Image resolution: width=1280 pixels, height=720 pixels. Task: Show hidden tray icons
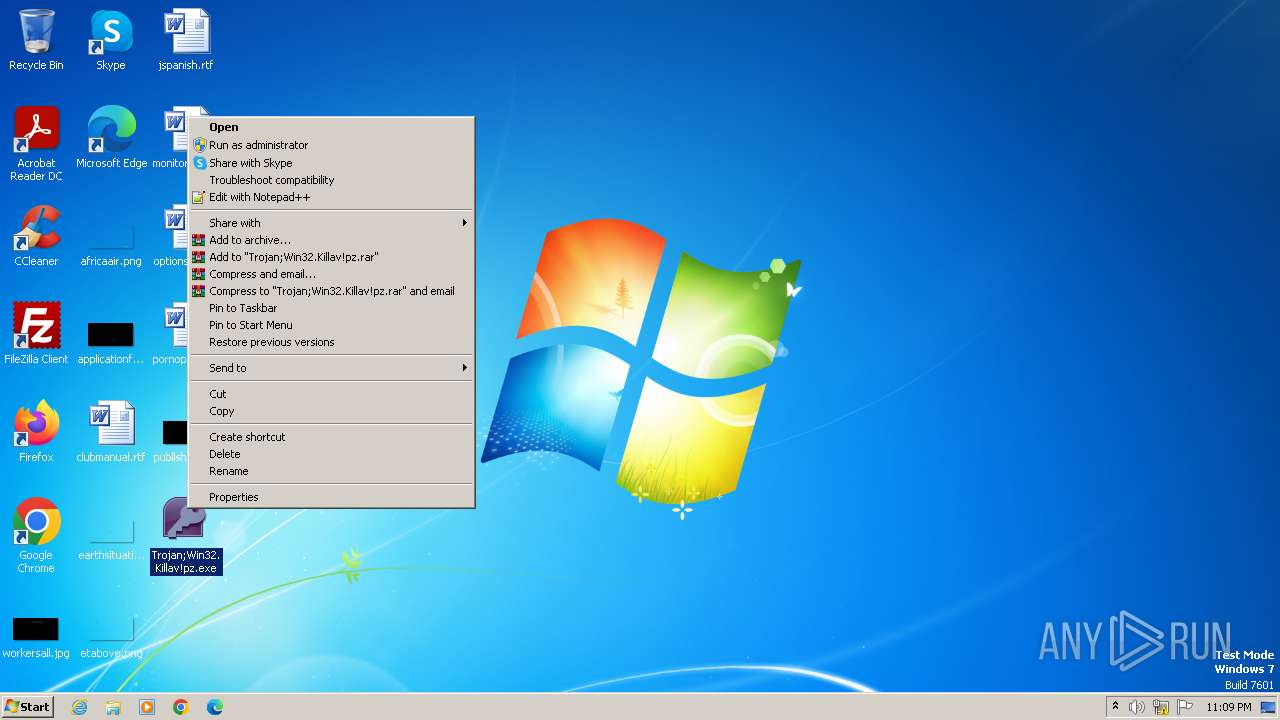point(1115,707)
